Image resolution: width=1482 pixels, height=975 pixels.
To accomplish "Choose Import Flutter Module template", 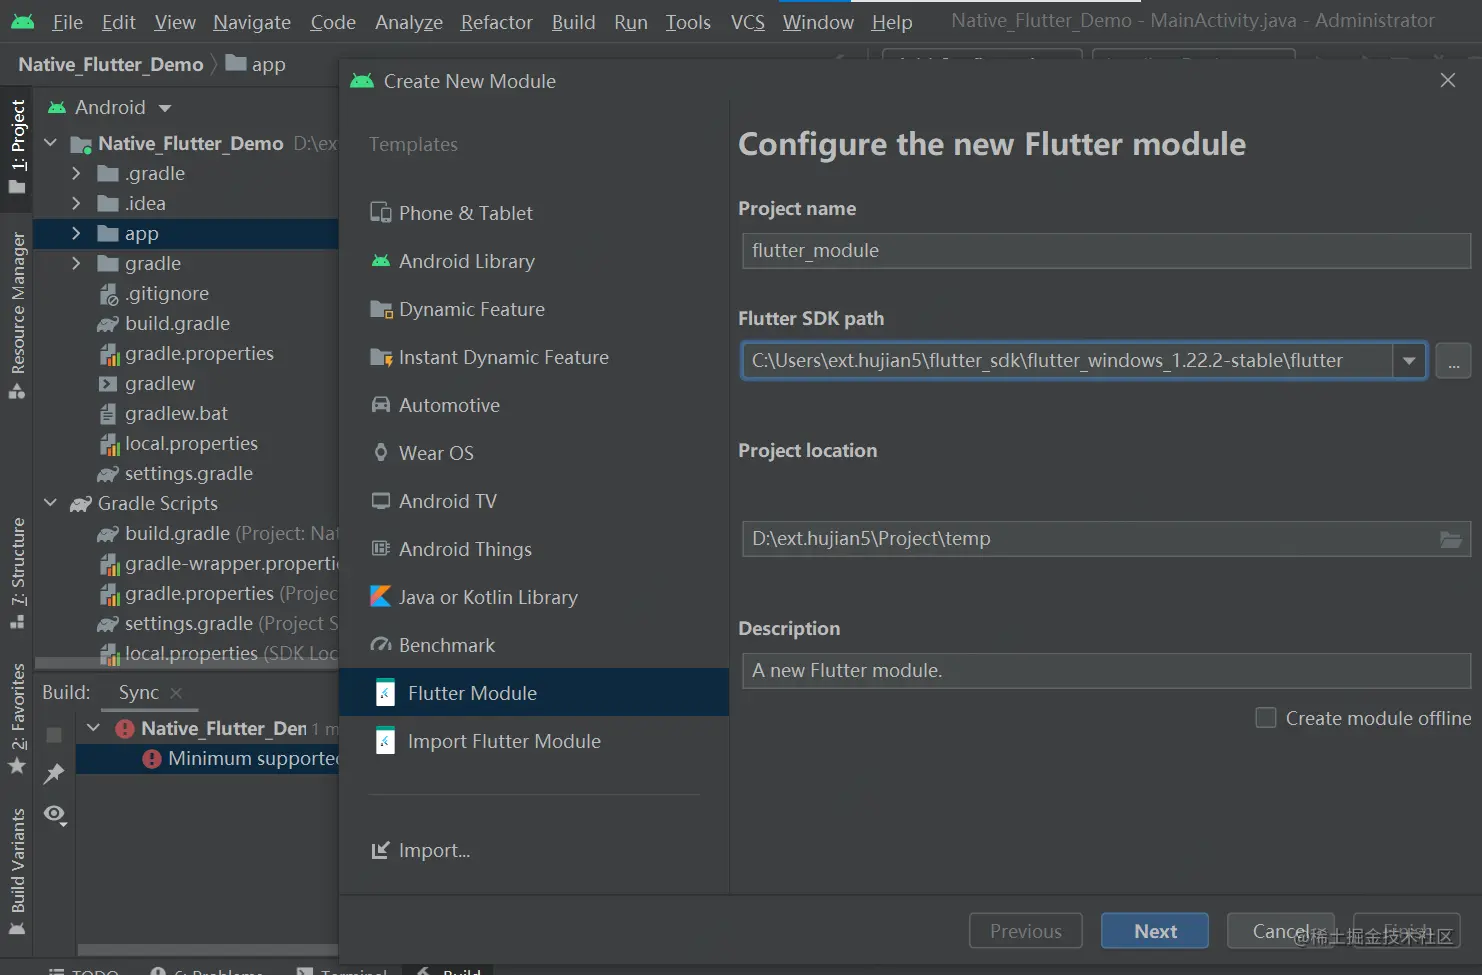I will (x=488, y=741).
